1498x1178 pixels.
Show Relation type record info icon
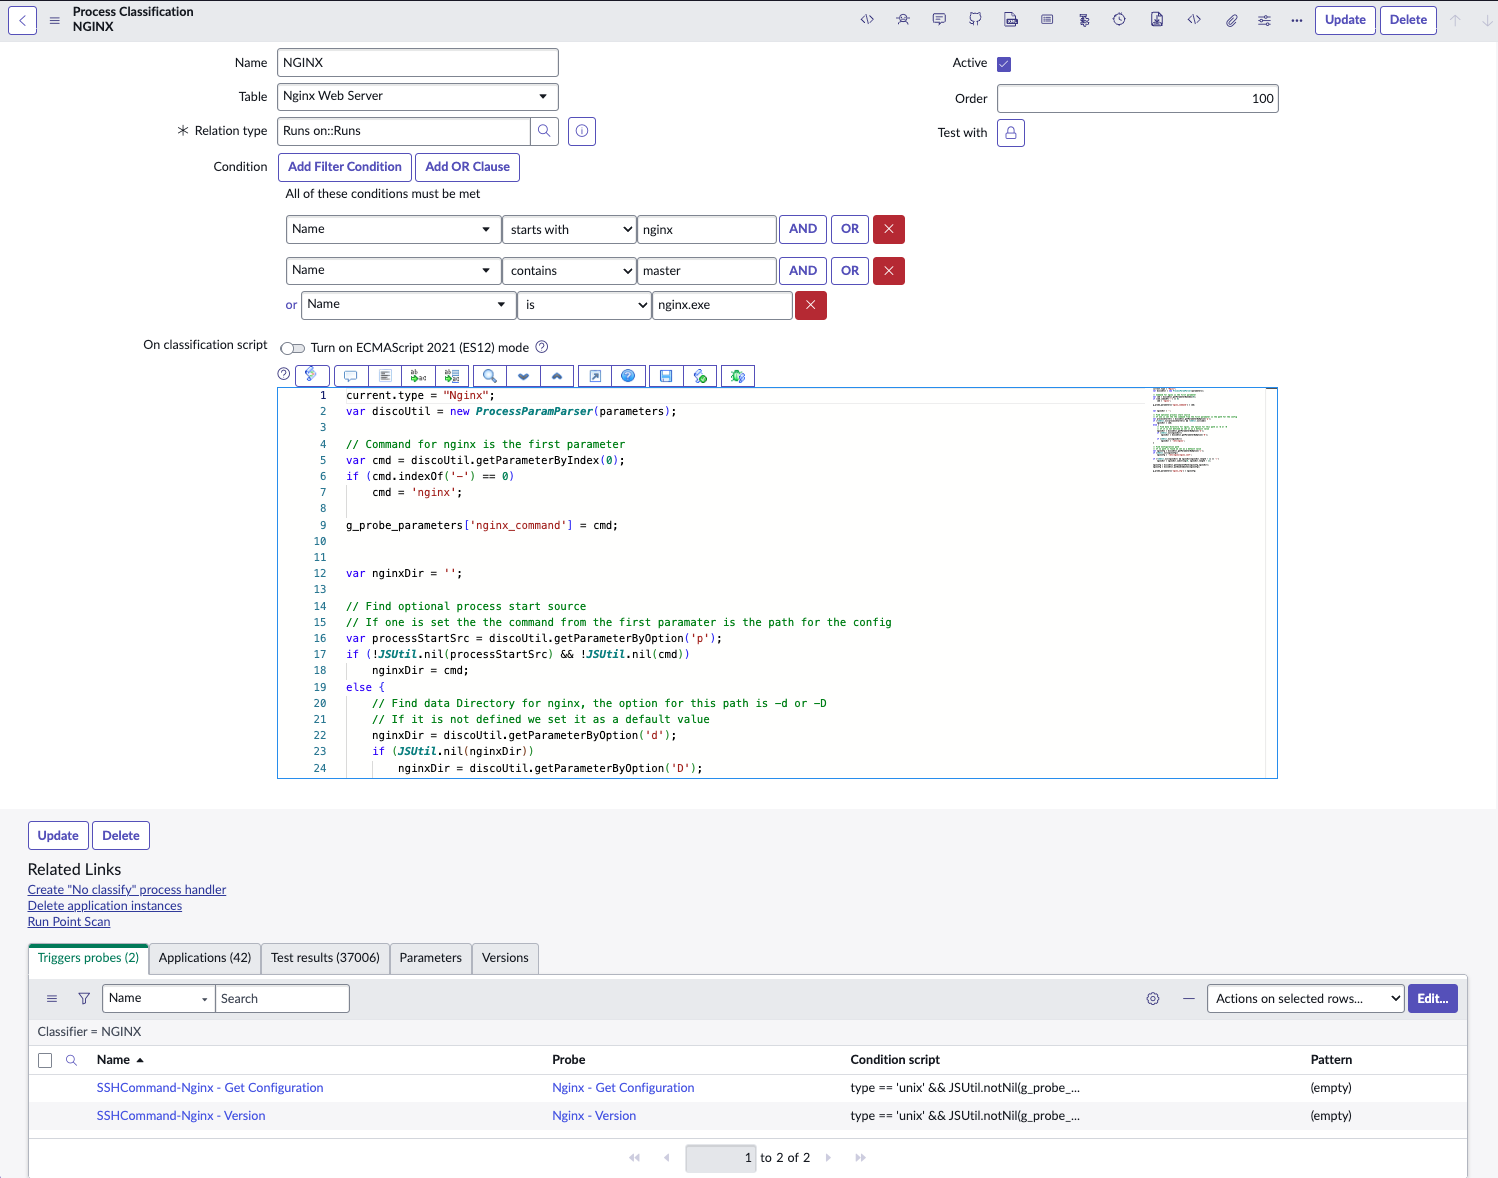click(582, 131)
